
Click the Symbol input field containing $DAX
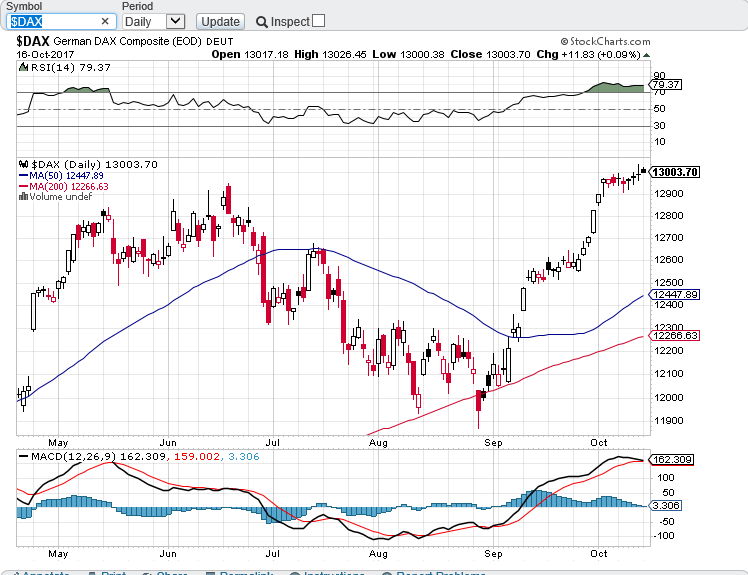61,21
